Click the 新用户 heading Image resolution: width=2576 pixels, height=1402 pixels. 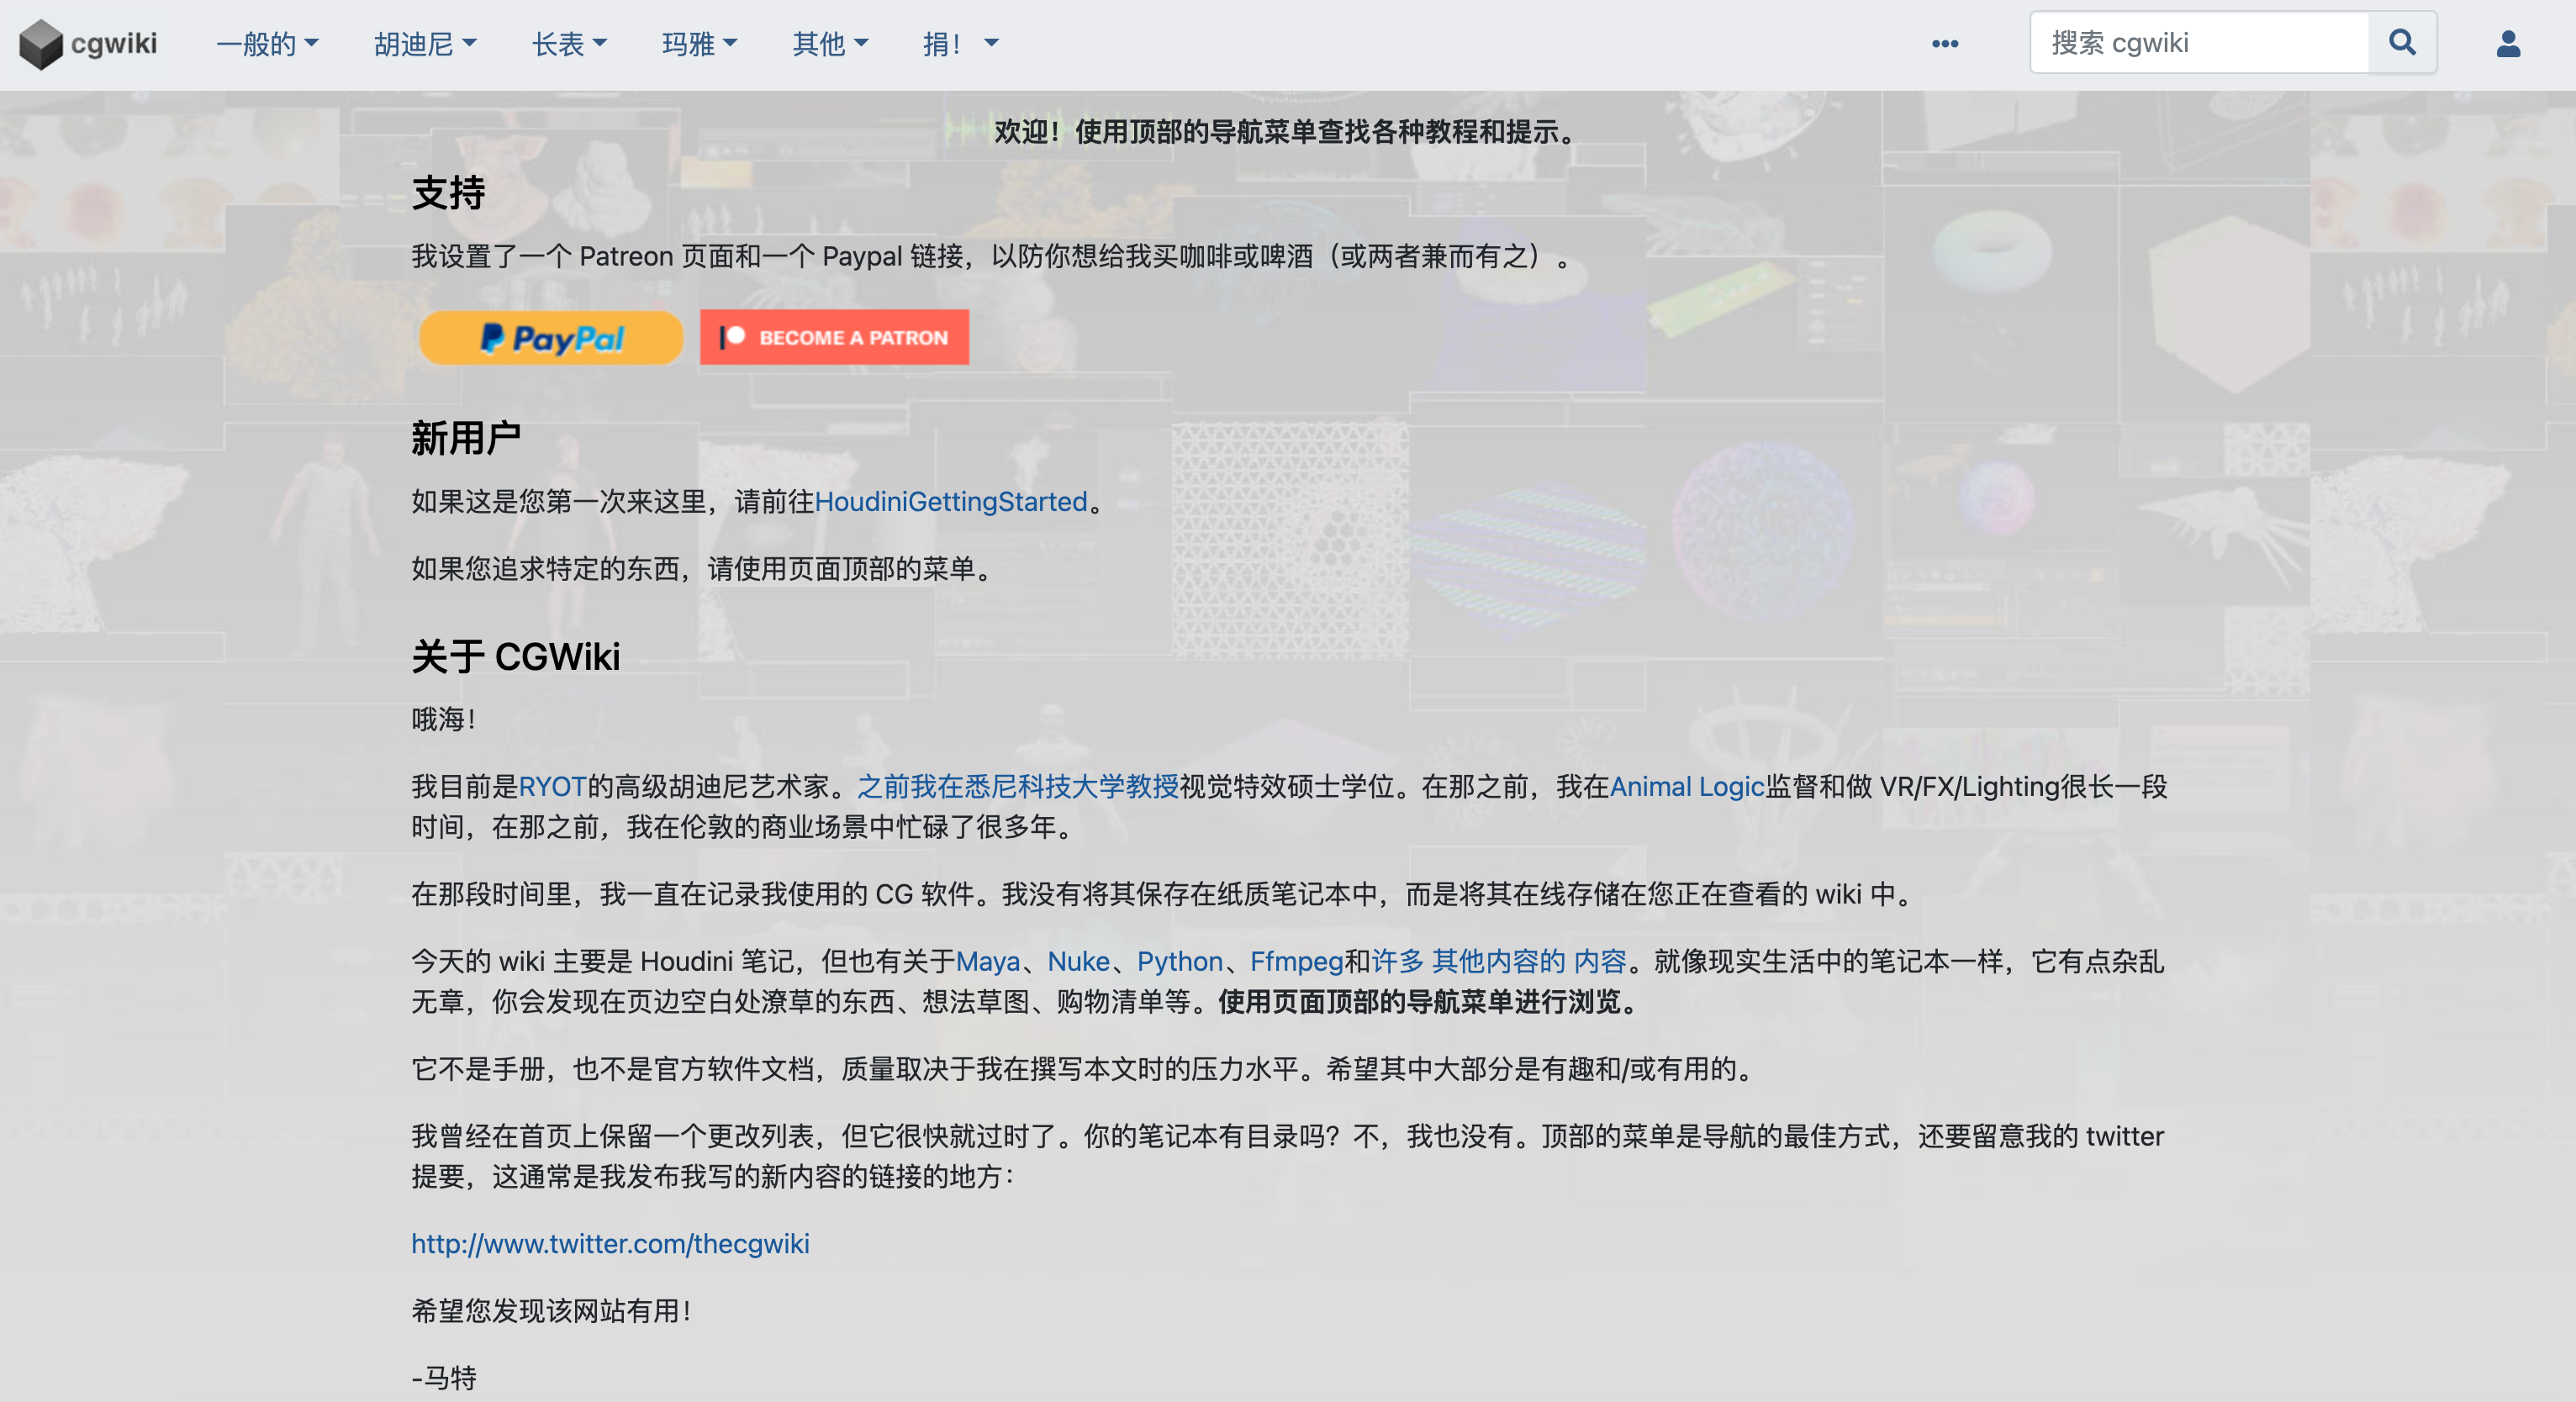466,438
